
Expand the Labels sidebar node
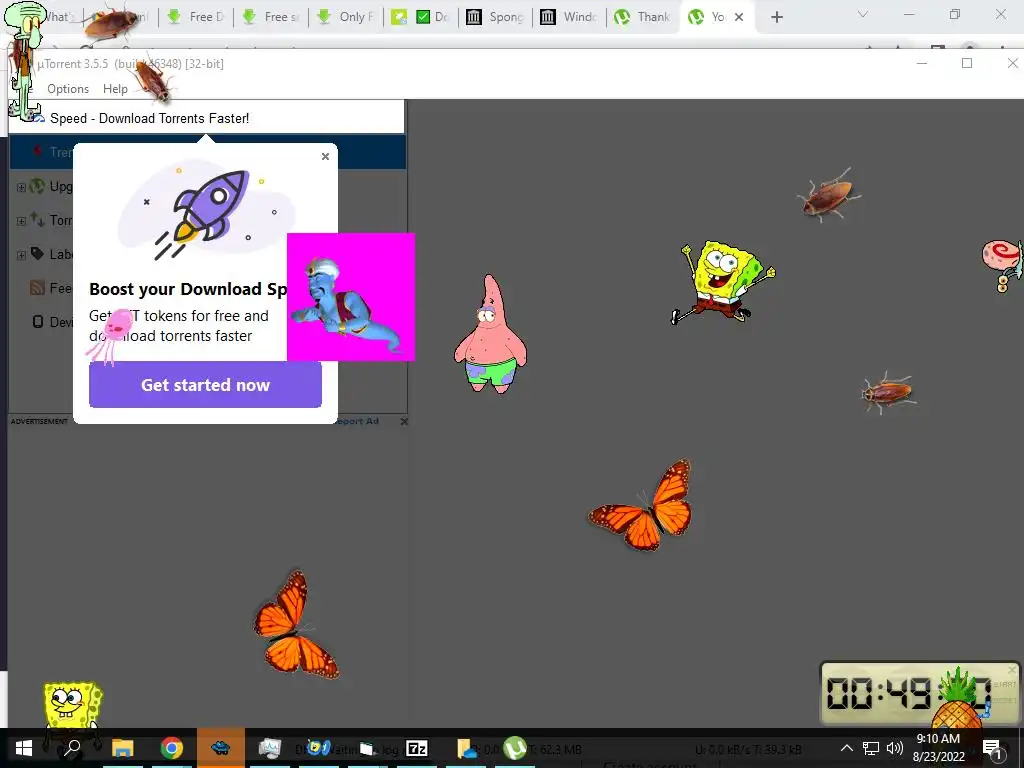pos(21,255)
